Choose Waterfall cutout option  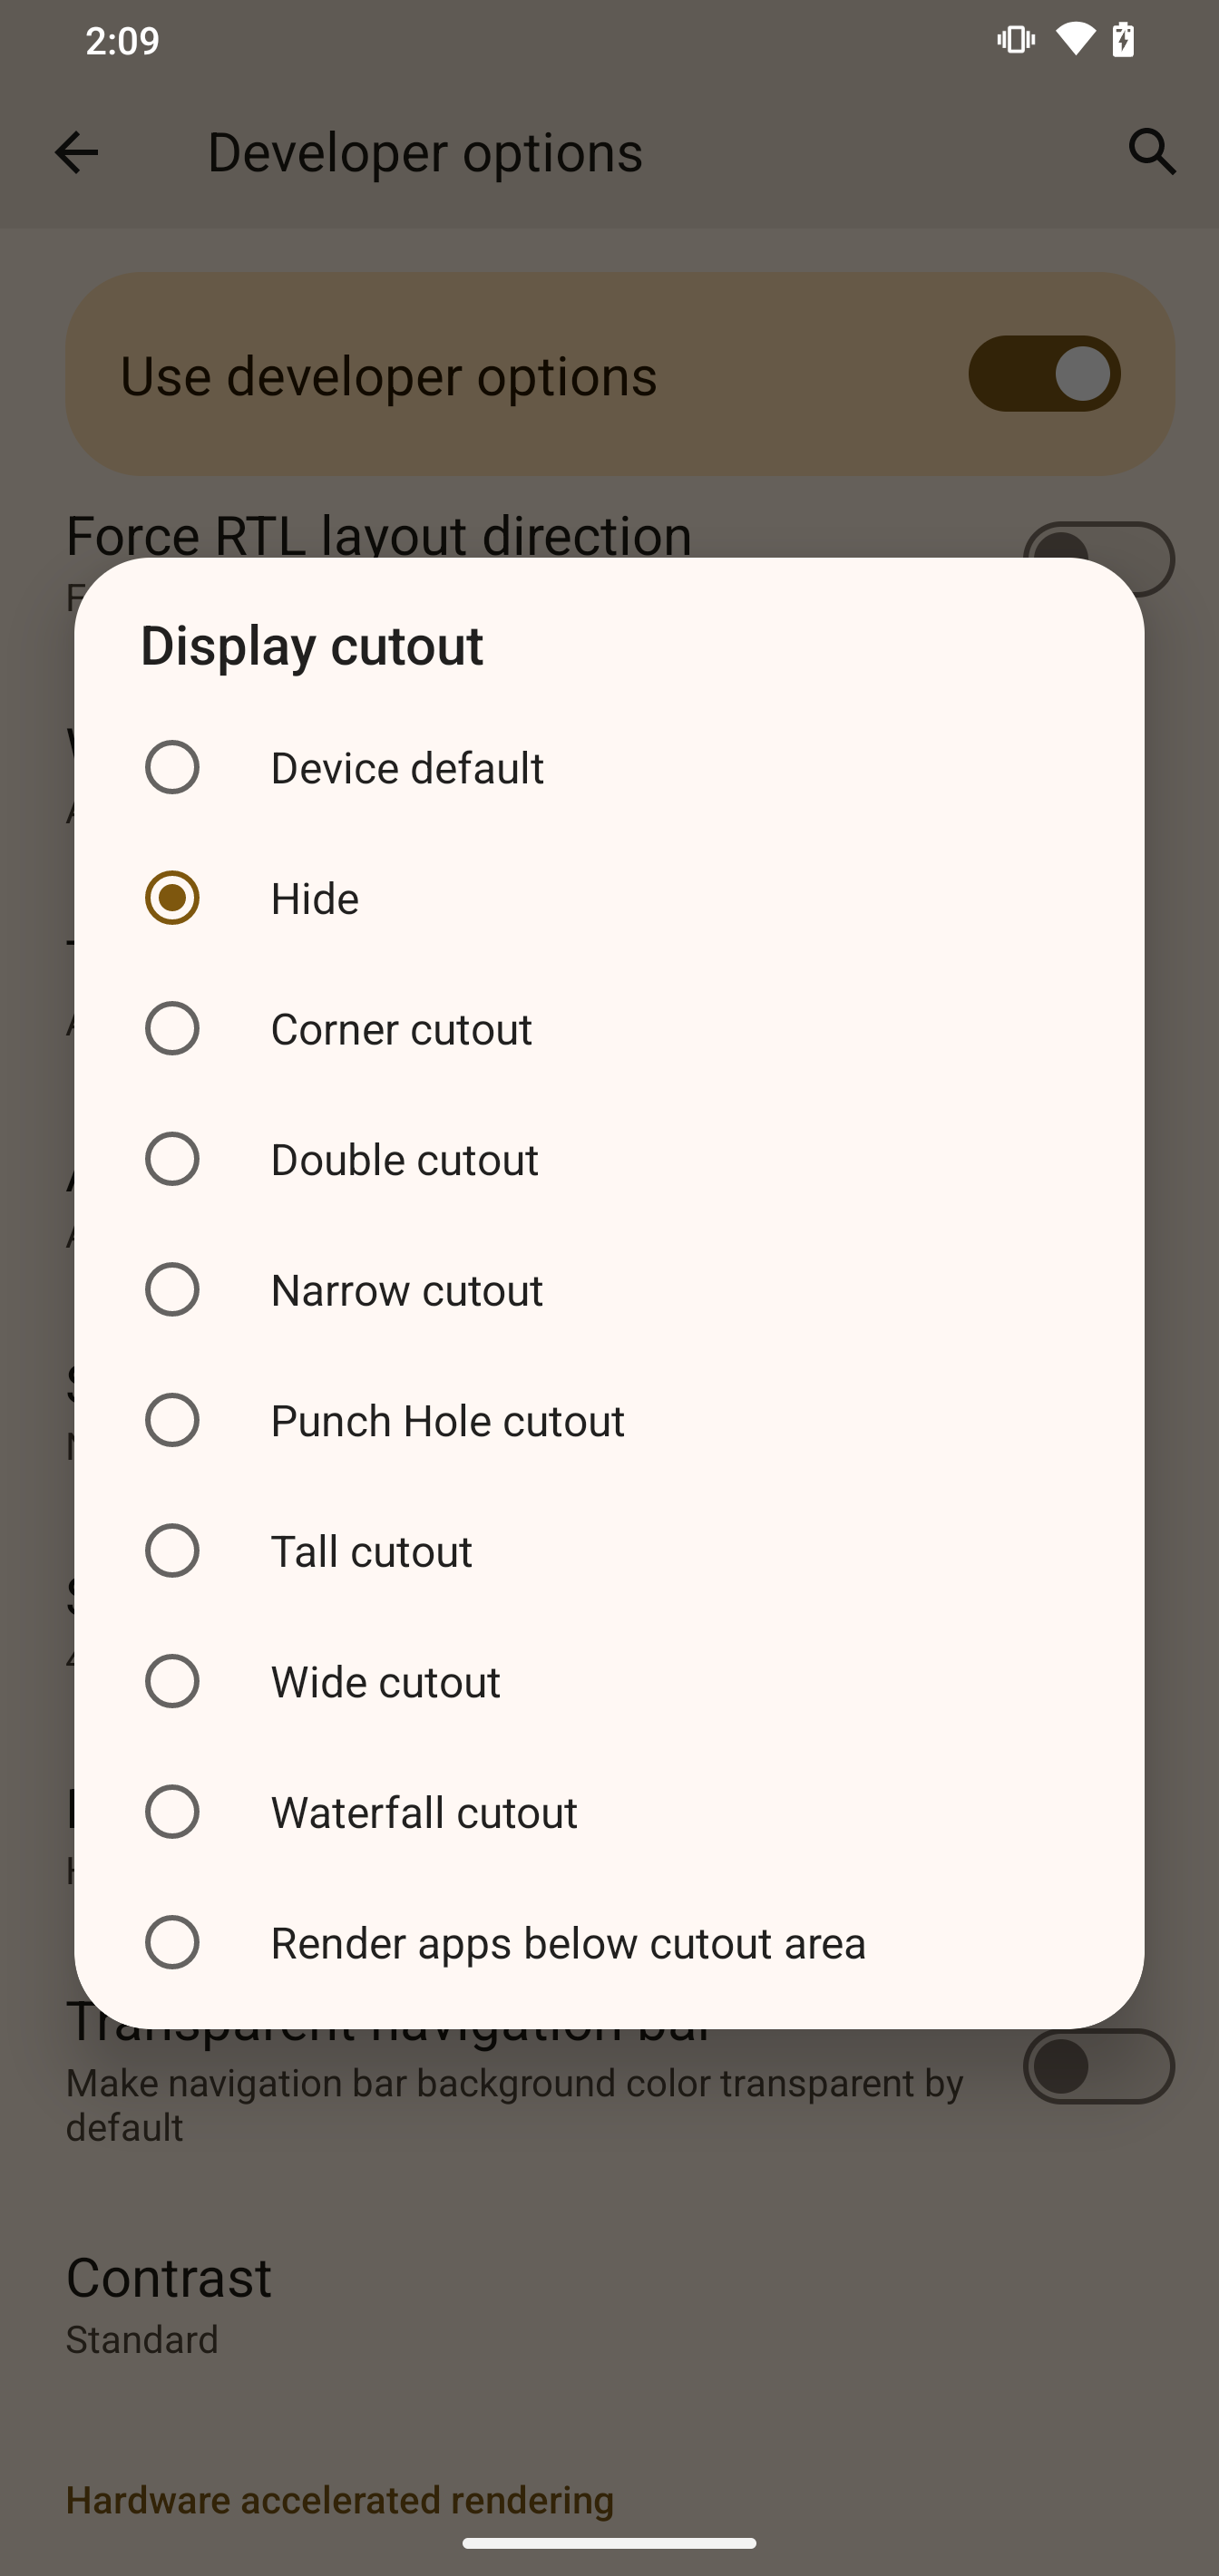172,1812
